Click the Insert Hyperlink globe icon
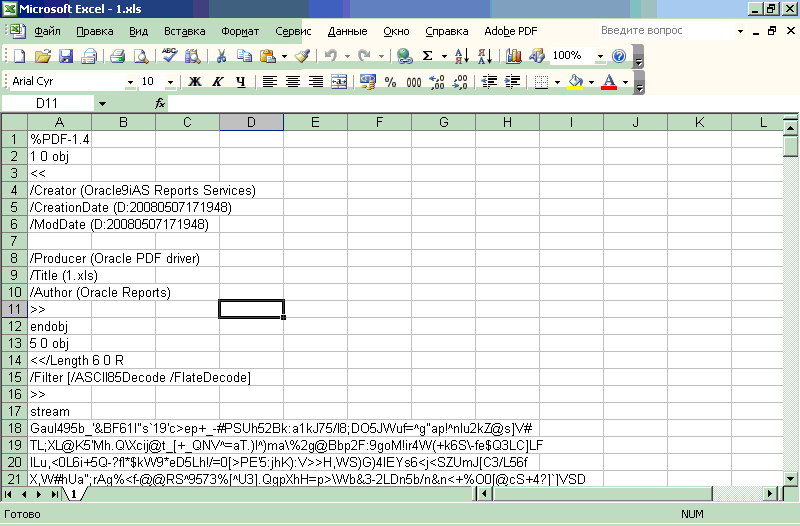The height and width of the screenshot is (526, 800). (404, 56)
